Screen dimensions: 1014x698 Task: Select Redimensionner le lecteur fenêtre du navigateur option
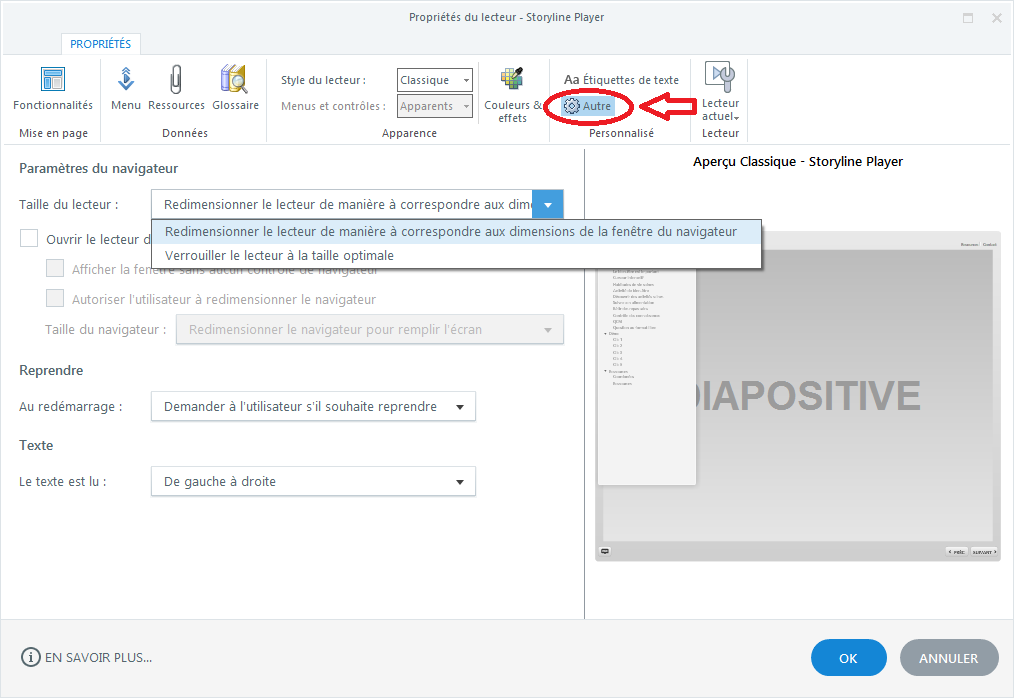(x=457, y=232)
